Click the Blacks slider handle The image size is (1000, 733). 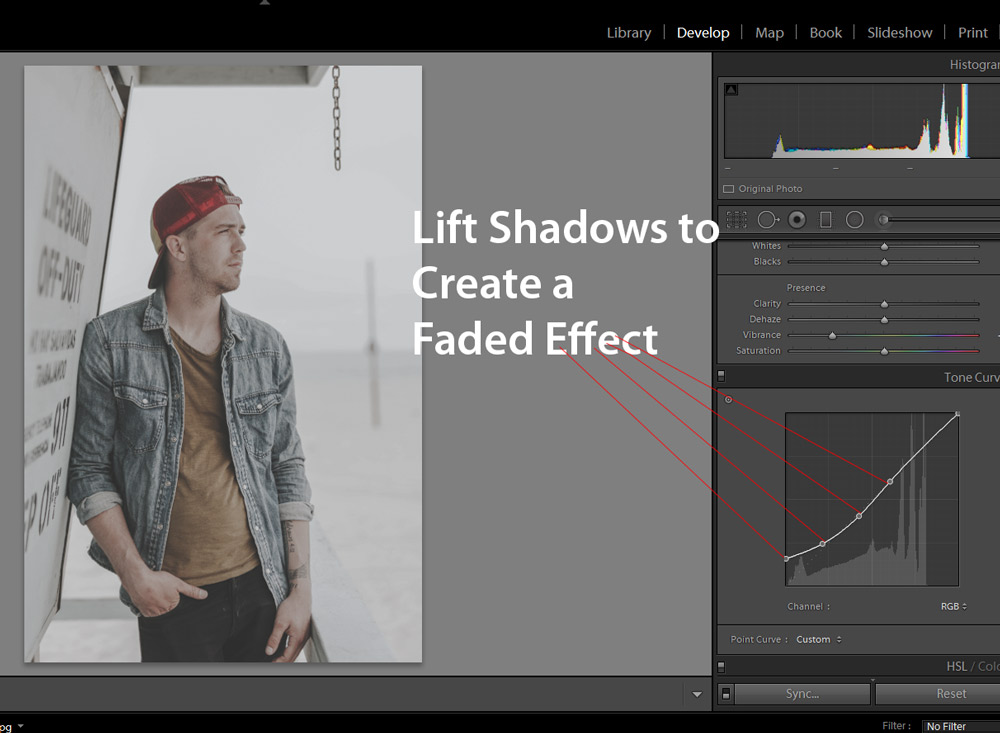click(885, 262)
